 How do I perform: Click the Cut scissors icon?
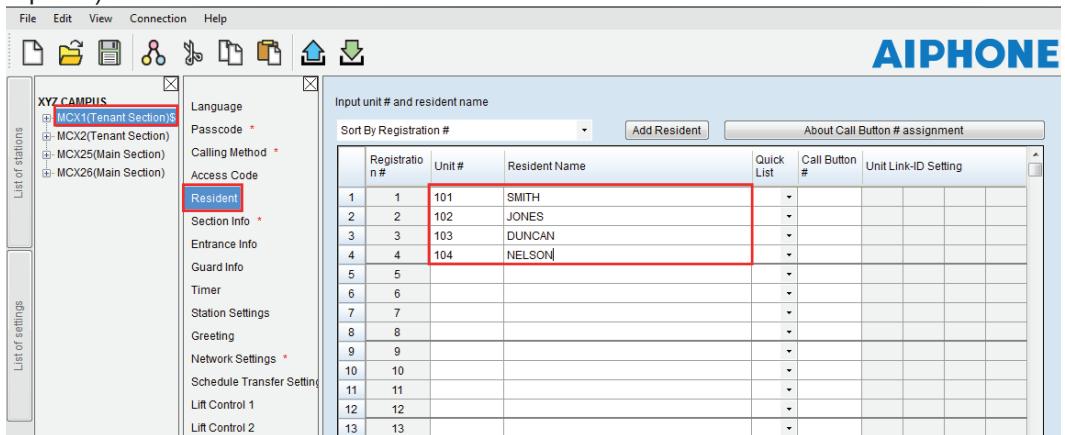[193, 52]
